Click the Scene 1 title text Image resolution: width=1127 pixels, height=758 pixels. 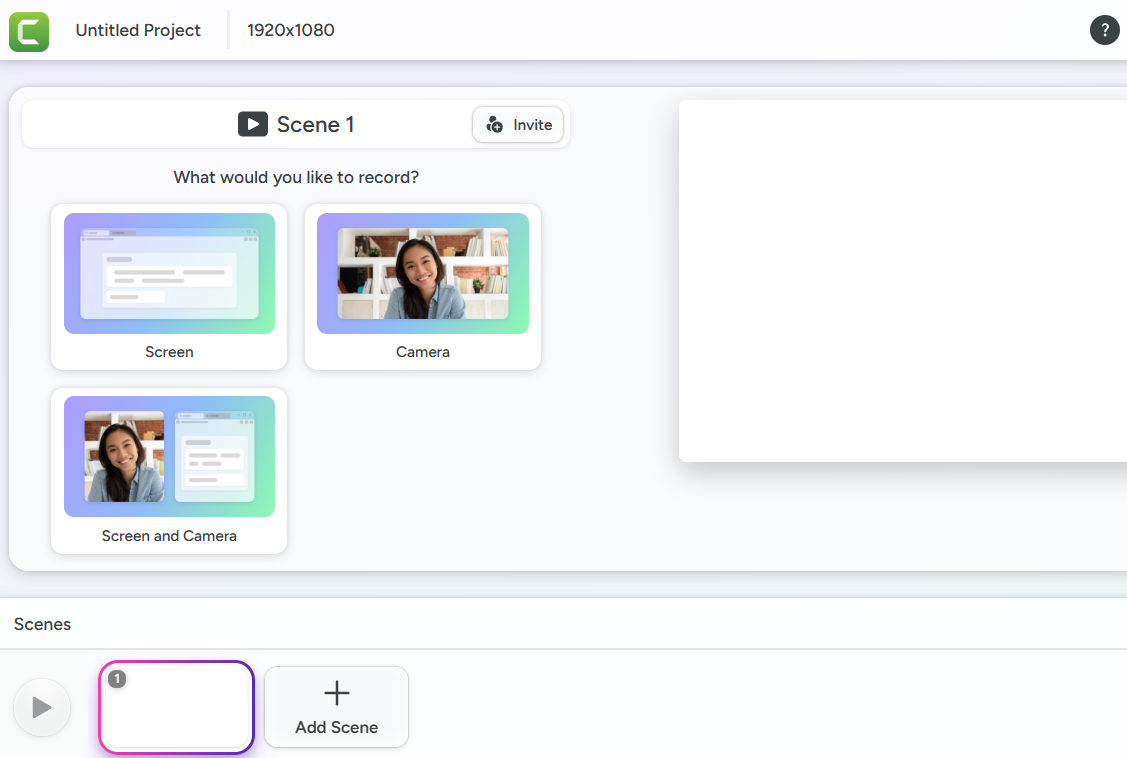(315, 124)
